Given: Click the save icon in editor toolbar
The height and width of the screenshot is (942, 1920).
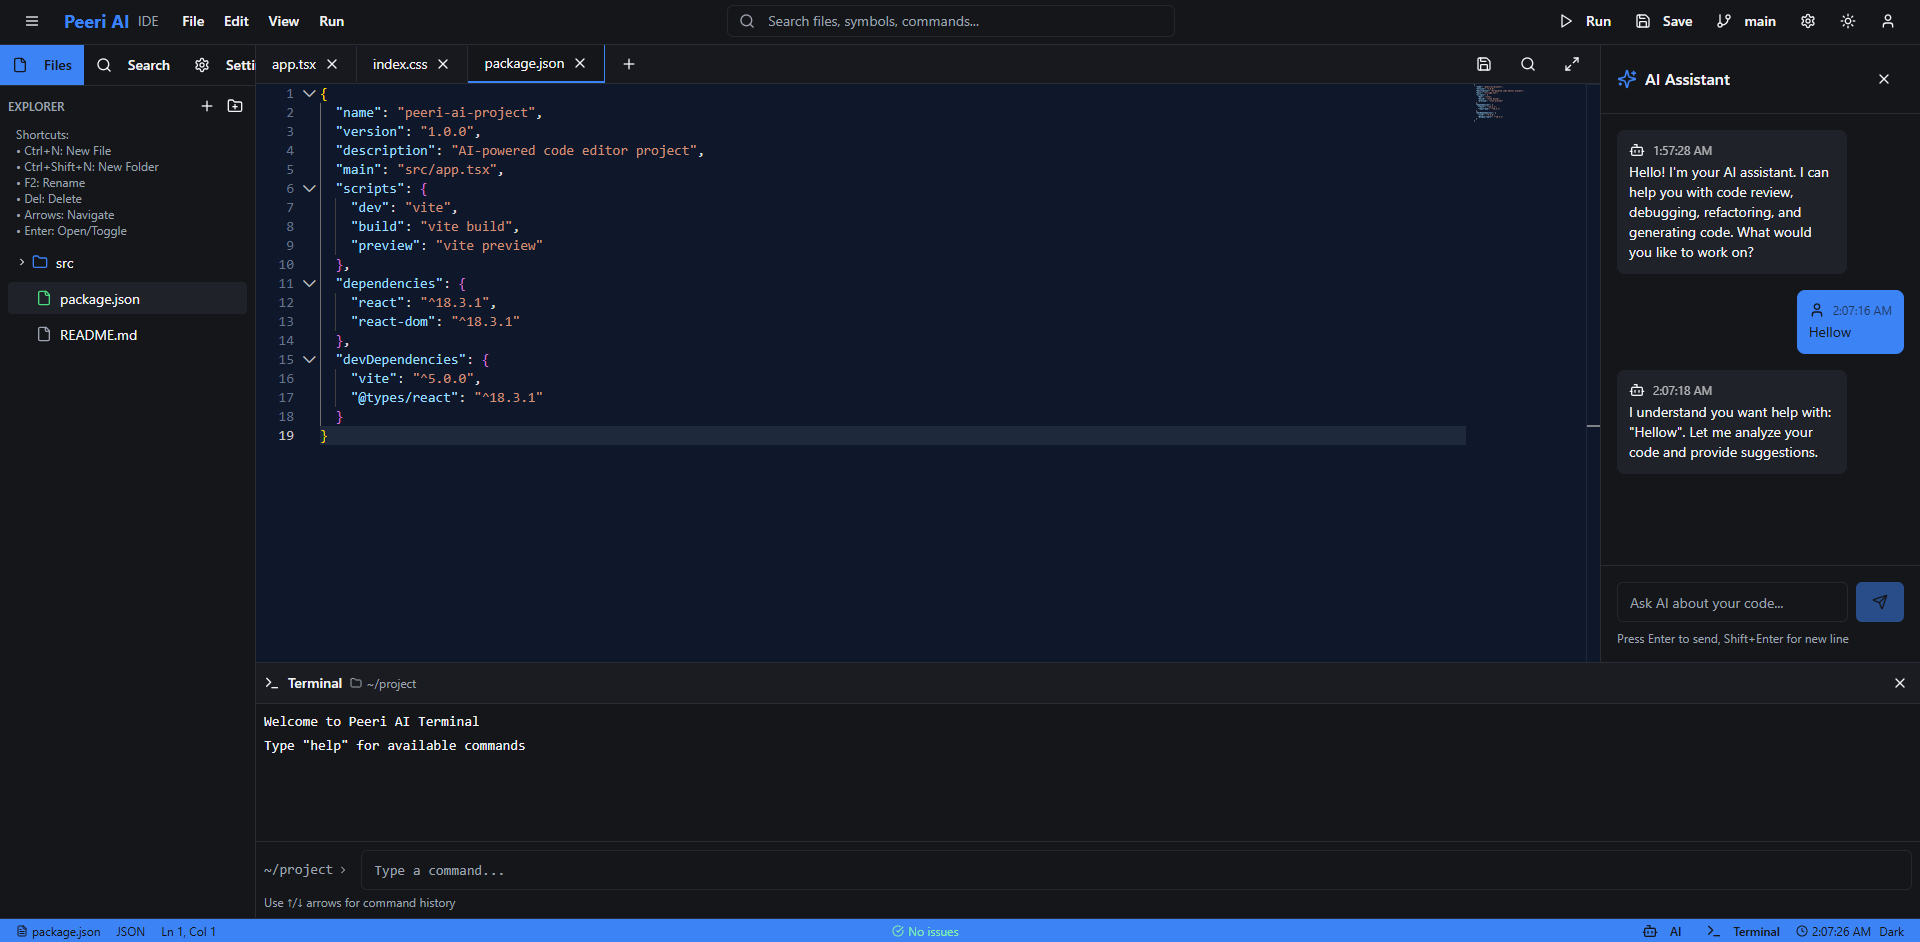Looking at the screenshot, I should pyautogui.click(x=1484, y=64).
